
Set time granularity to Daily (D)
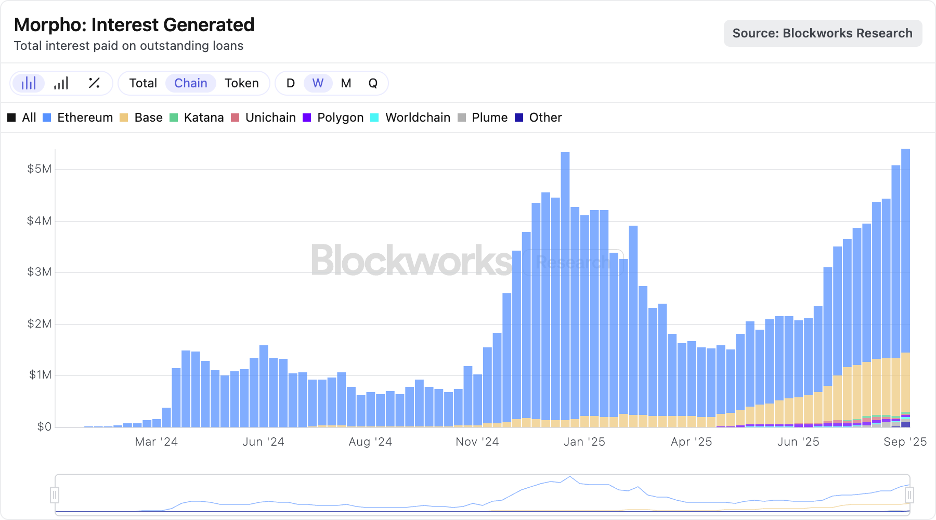click(x=290, y=83)
